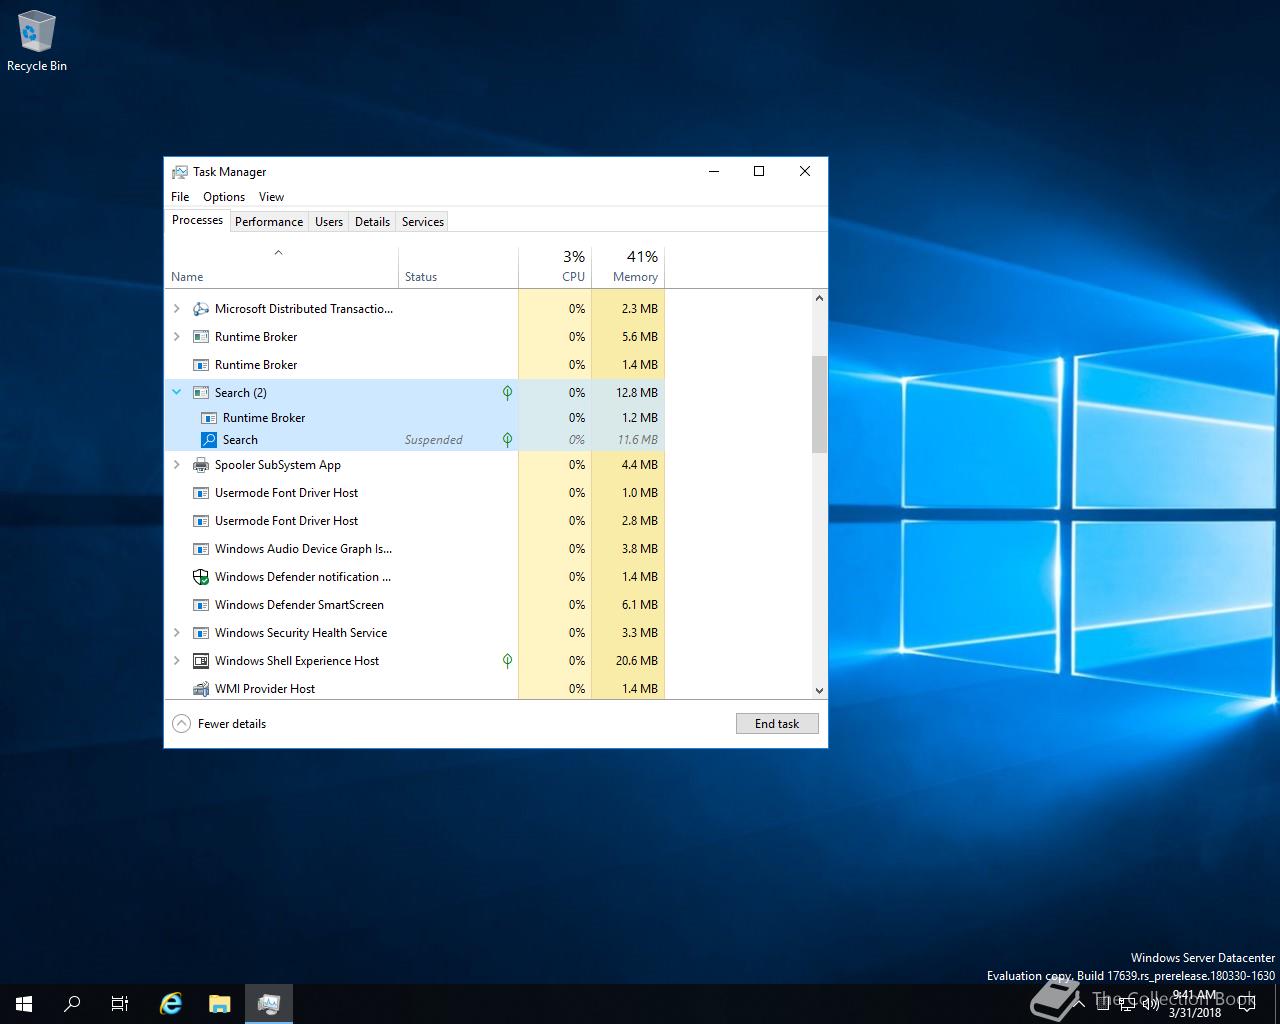Click the 12.8 MB memory cell

tap(628, 393)
